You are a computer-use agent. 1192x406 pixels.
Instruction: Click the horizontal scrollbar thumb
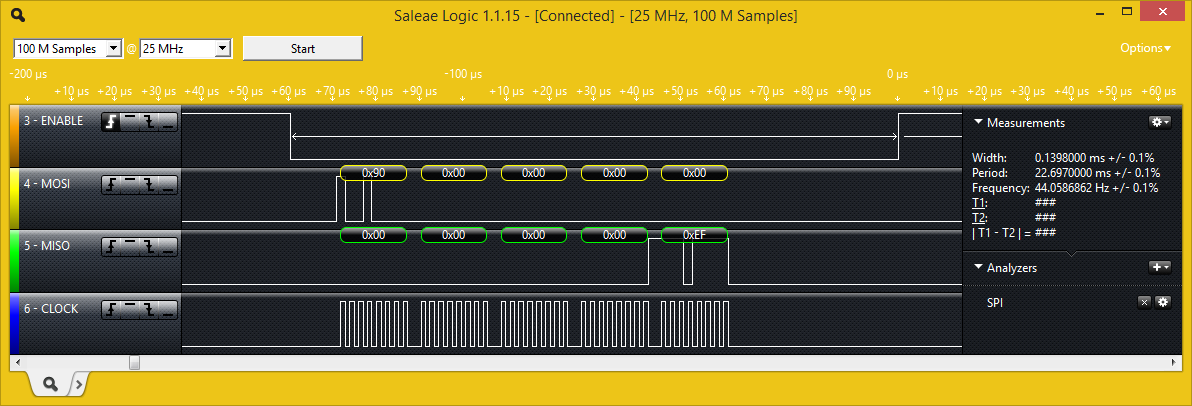point(135,363)
